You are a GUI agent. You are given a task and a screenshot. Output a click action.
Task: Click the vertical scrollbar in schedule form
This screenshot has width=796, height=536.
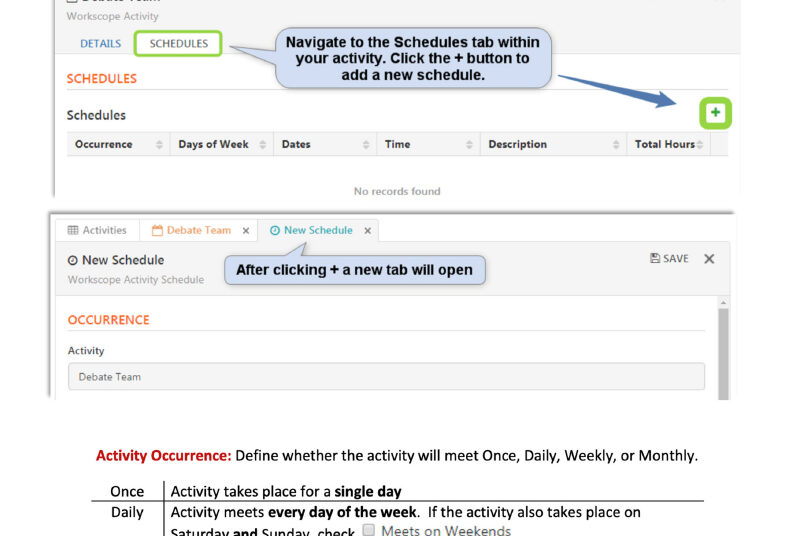pyautogui.click(x=723, y=350)
